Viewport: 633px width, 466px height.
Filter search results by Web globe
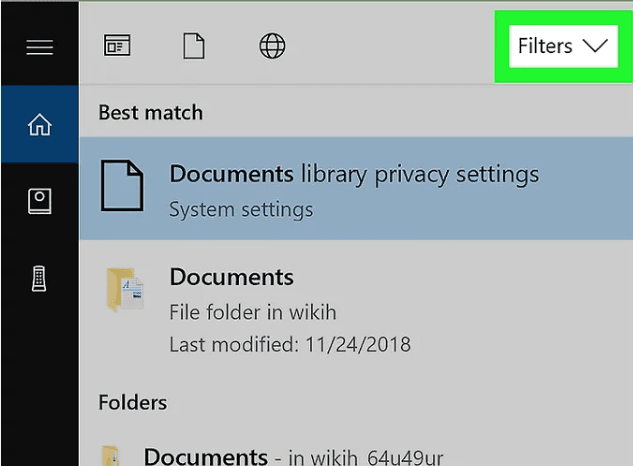coord(272,46)
